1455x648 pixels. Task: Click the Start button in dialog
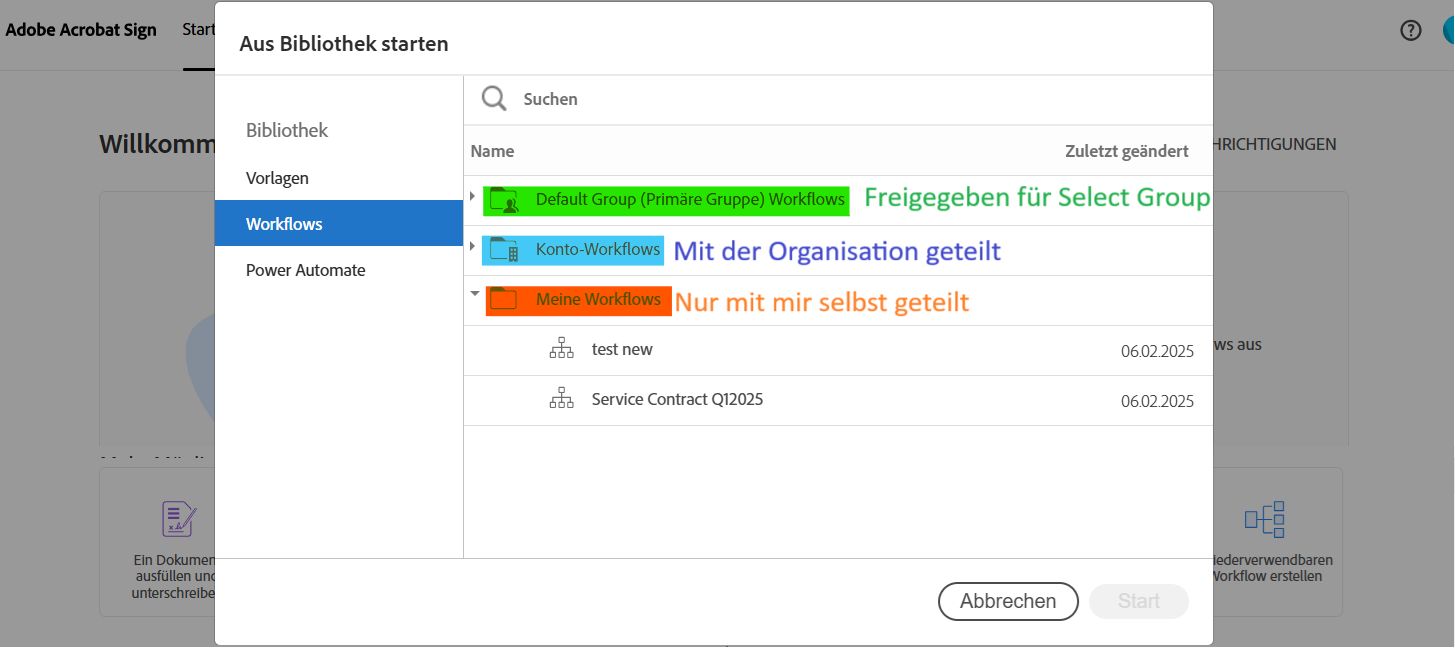pyautogui.click(x=1139, y=601)
